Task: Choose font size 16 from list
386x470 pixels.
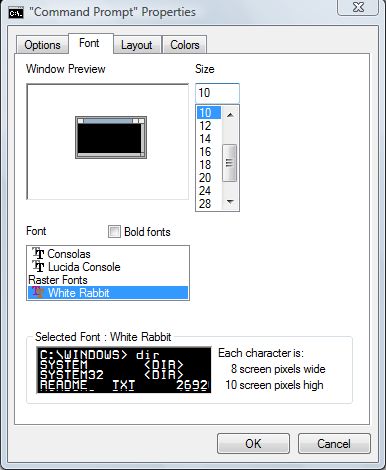Action: click(205, 152)
